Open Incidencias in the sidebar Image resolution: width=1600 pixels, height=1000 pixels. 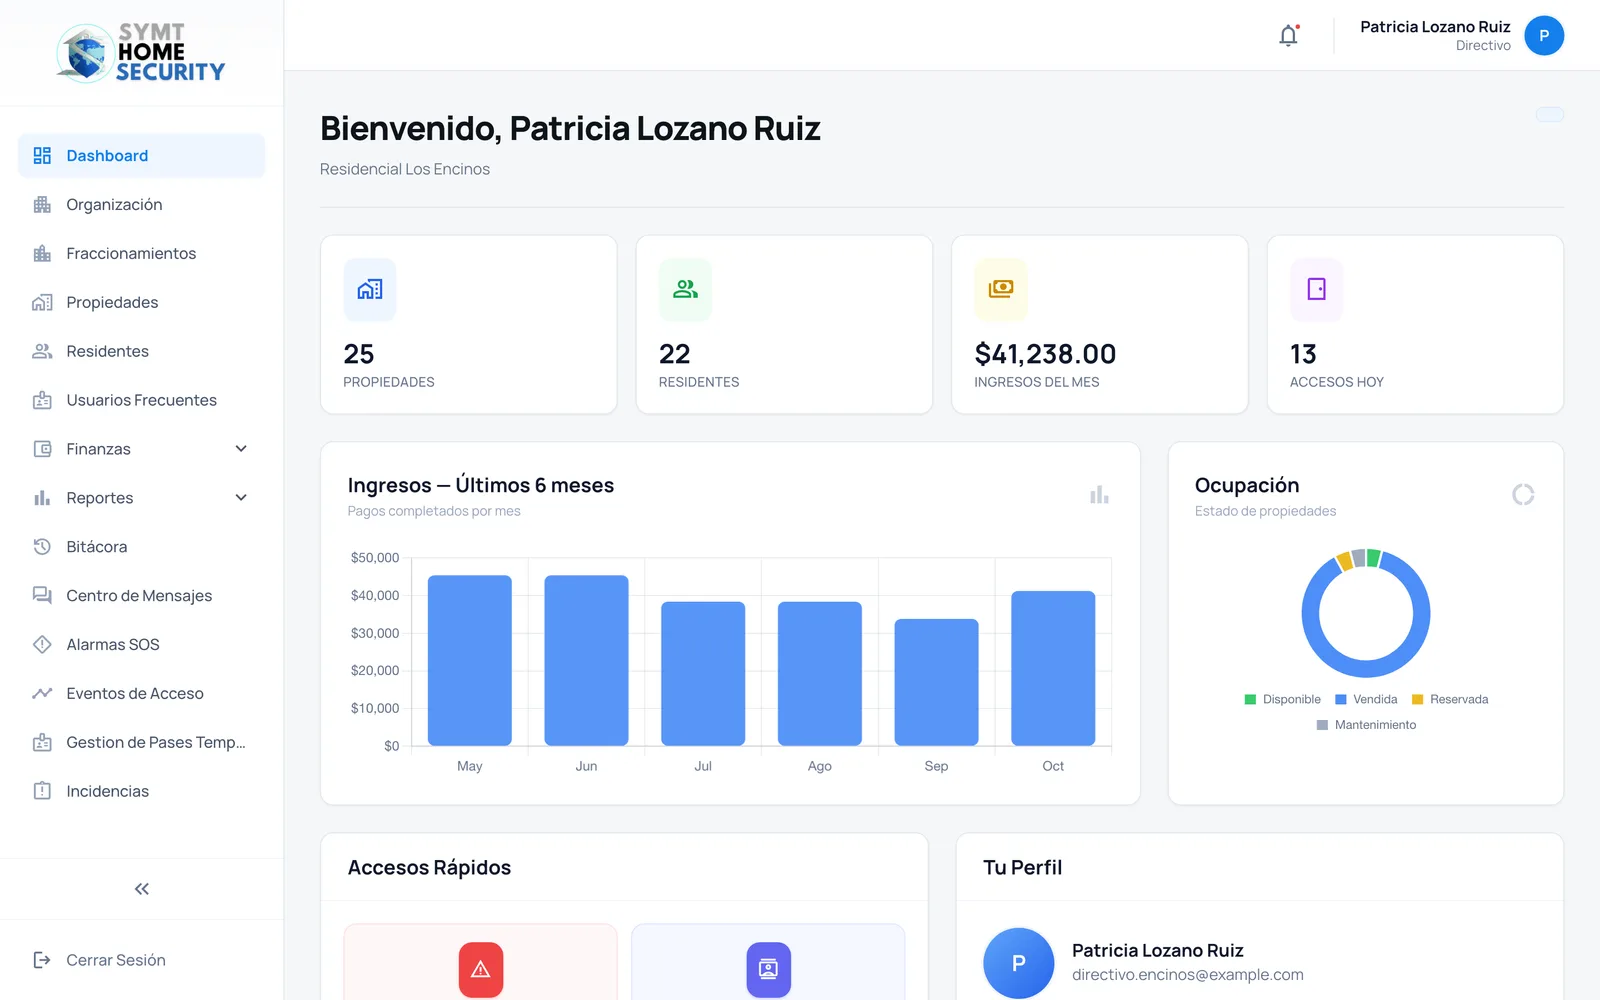click(141, 792)
